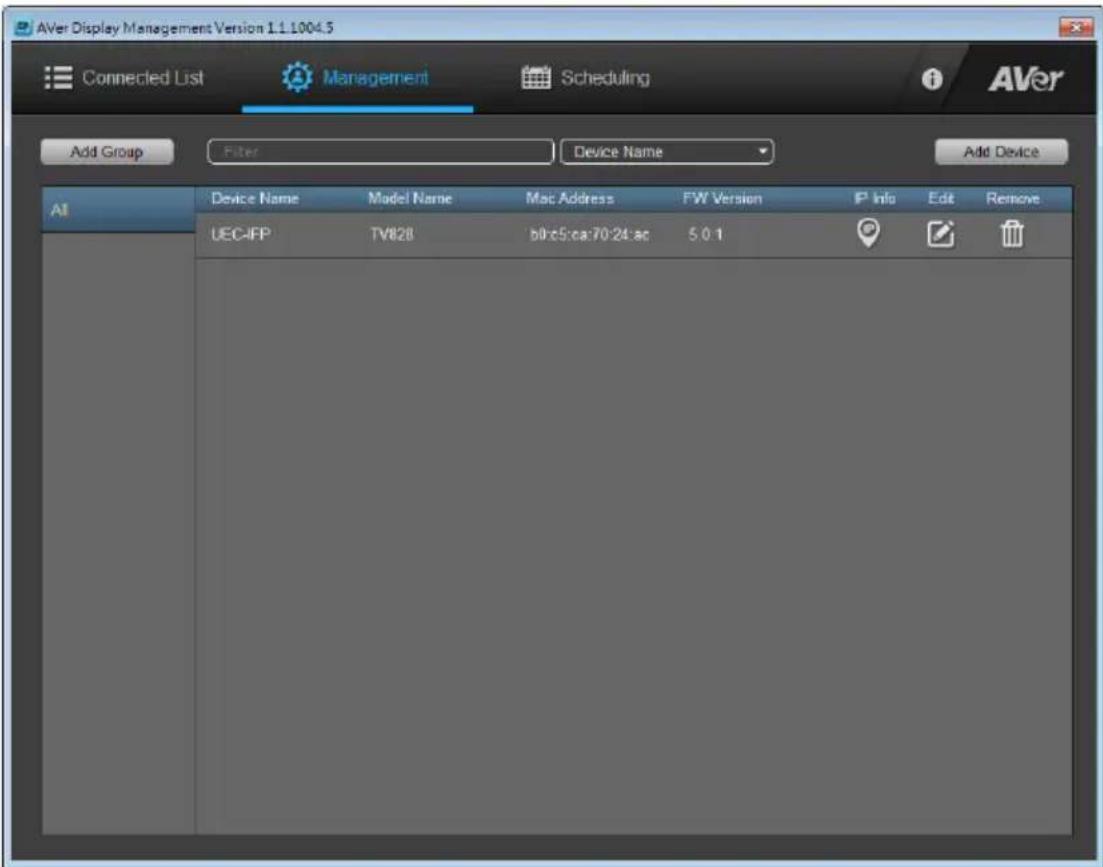Screen dimensions: 1103x867
Task: Select the Management tab label
Action: coord(375,77)
